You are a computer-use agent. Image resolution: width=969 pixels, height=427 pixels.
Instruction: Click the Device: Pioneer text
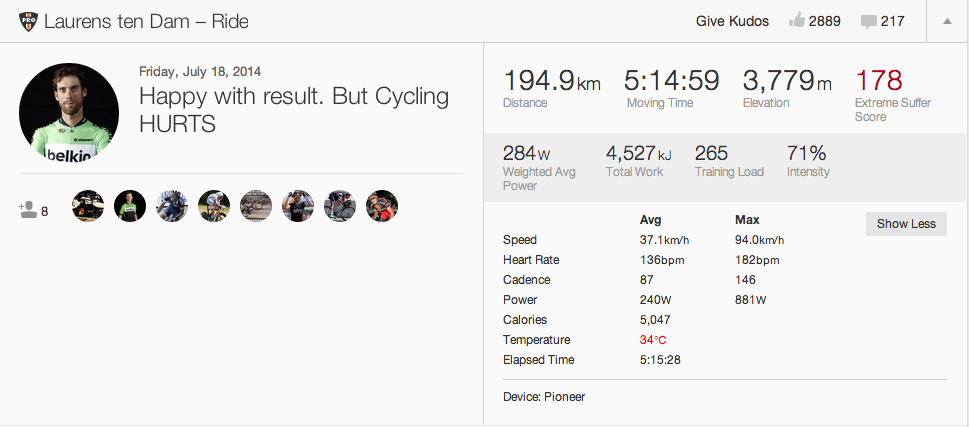click(x=544, y=397)
